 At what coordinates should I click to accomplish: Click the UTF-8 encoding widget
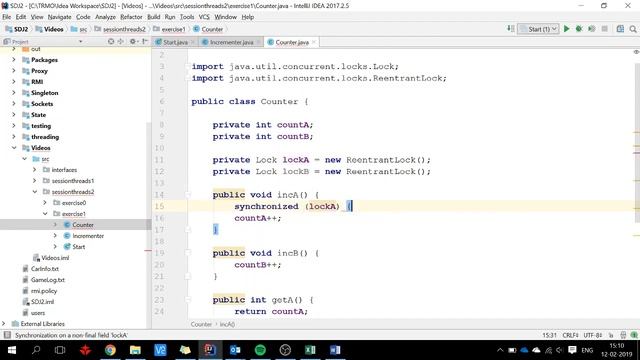[x=593, y=335]
